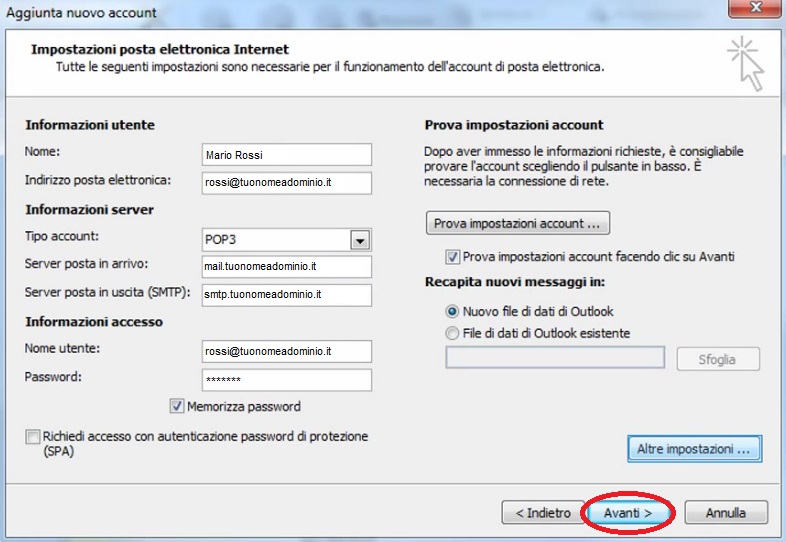This screenshot has width=786, height=542.
Task: Focus the Indirizzo posta elettronica field
Action: click(x=286, y=183)
